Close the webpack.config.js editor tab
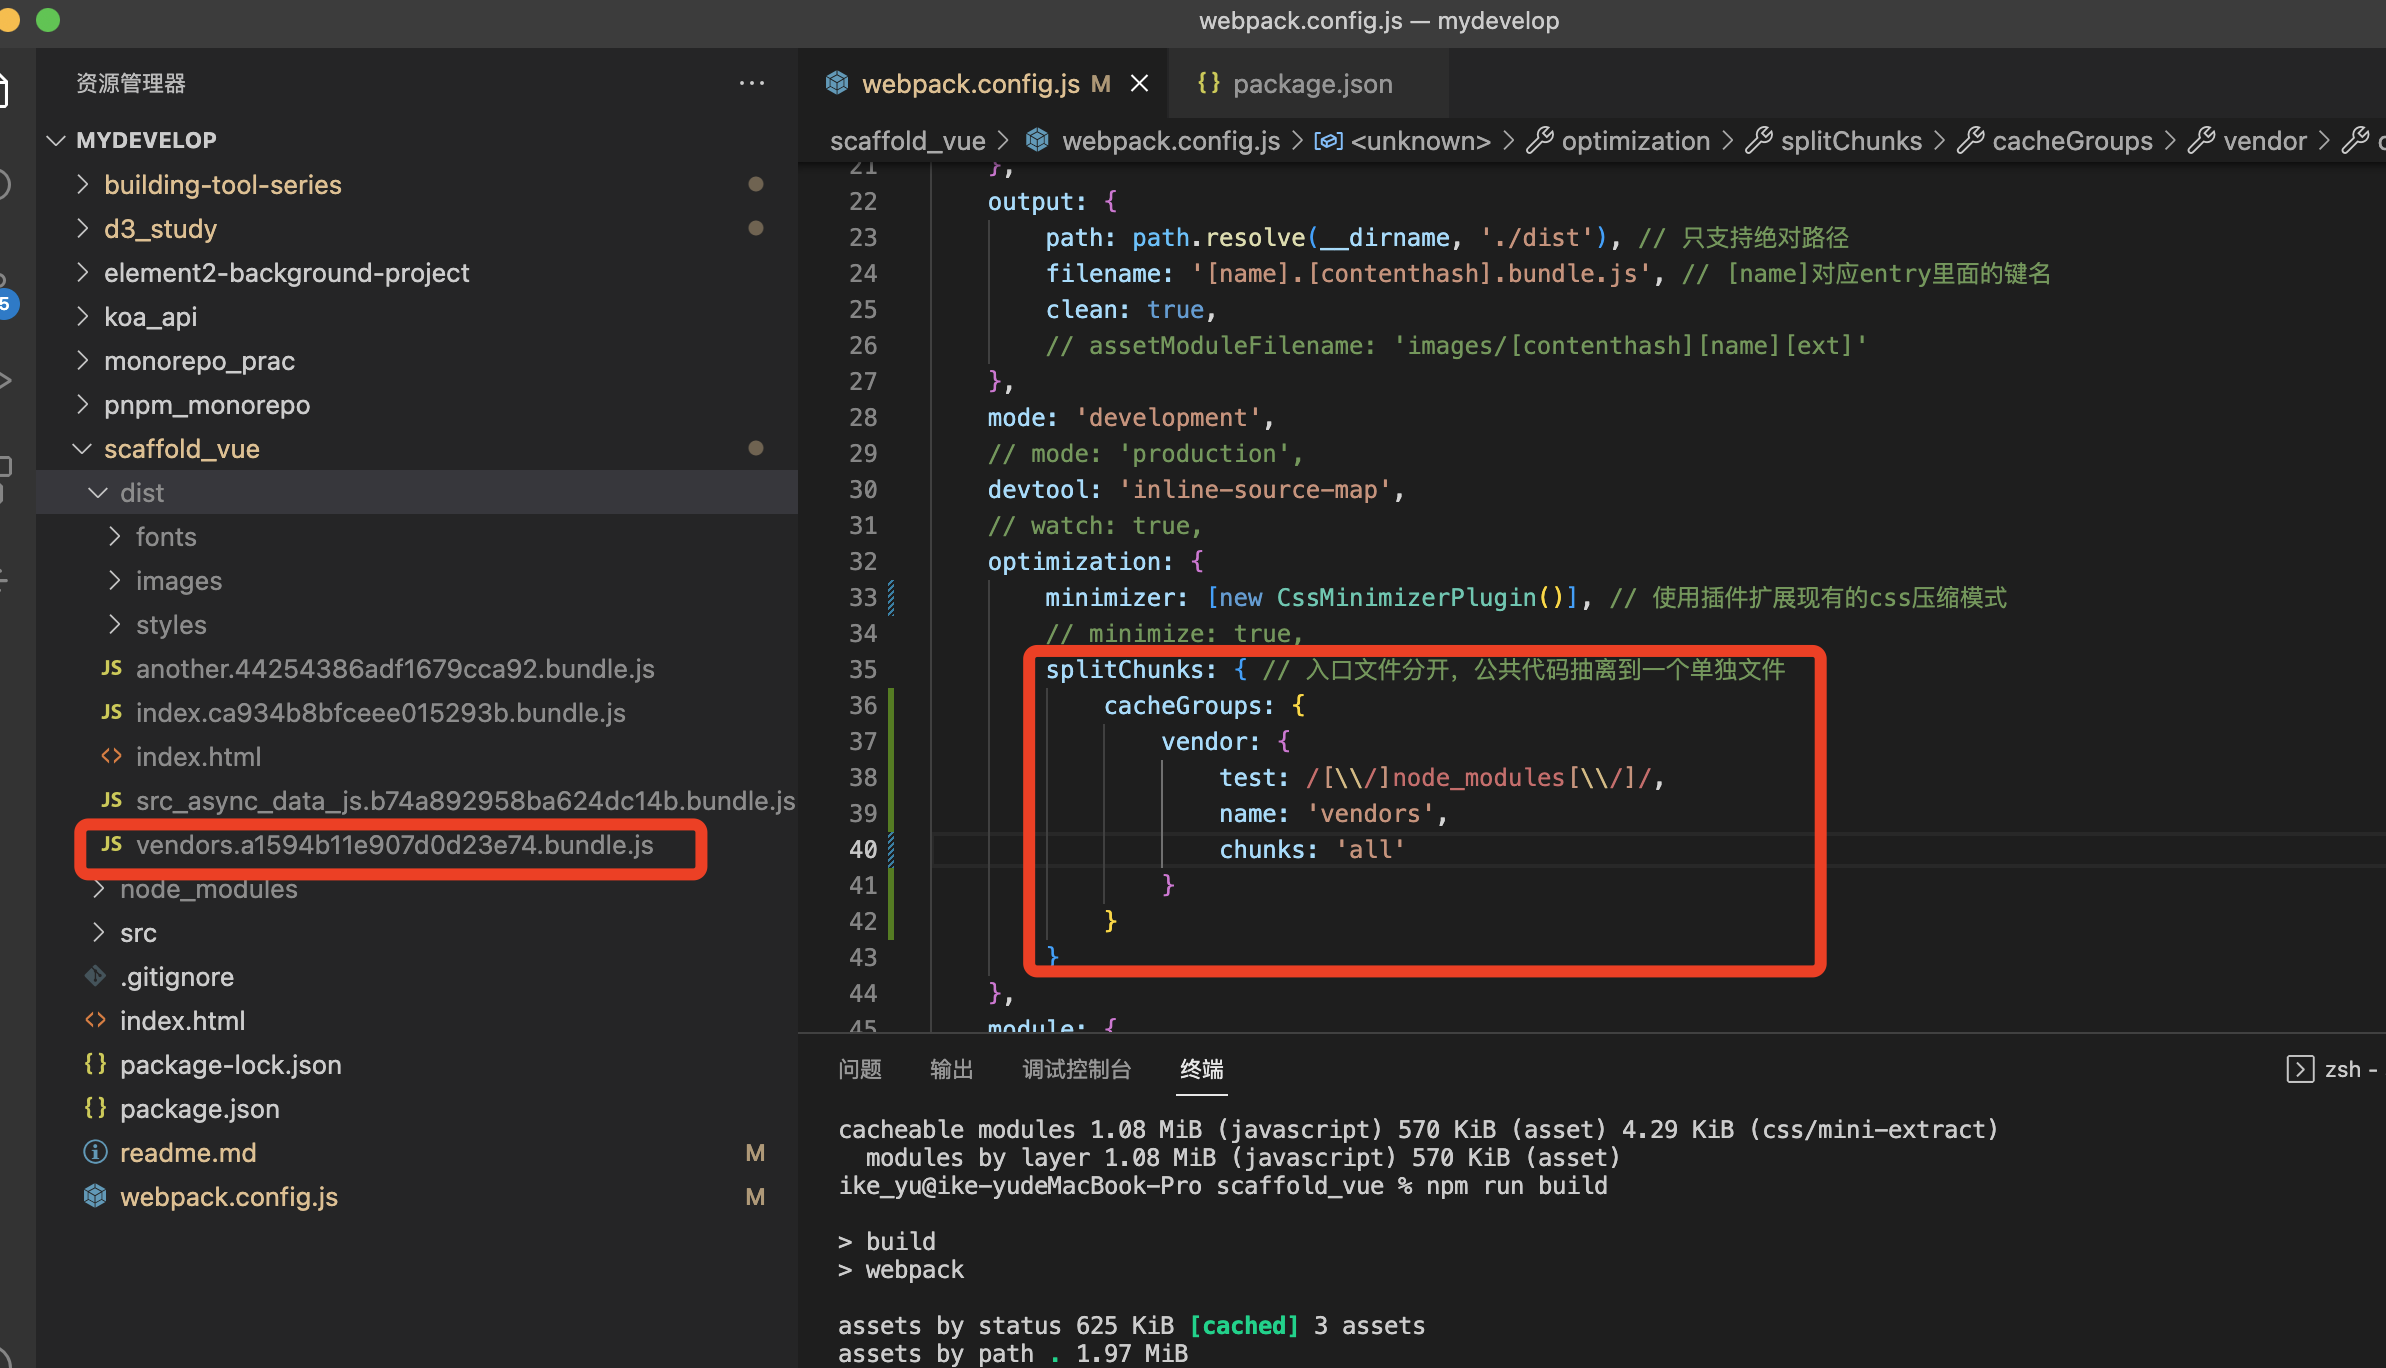This screenshot has width=2386, height=1368. coord(1139,84)
